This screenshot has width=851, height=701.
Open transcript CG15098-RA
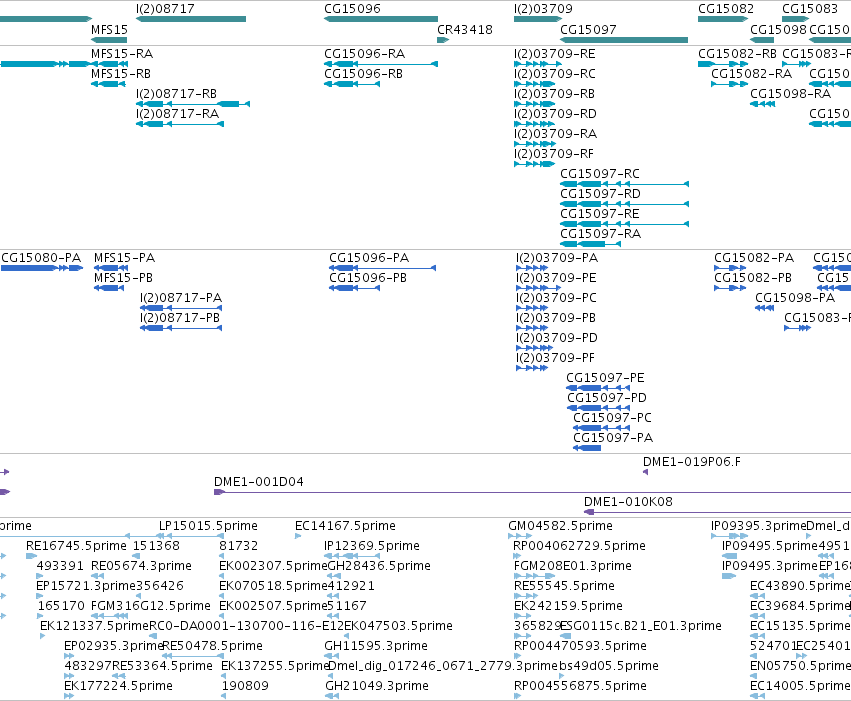coord(763,104)
